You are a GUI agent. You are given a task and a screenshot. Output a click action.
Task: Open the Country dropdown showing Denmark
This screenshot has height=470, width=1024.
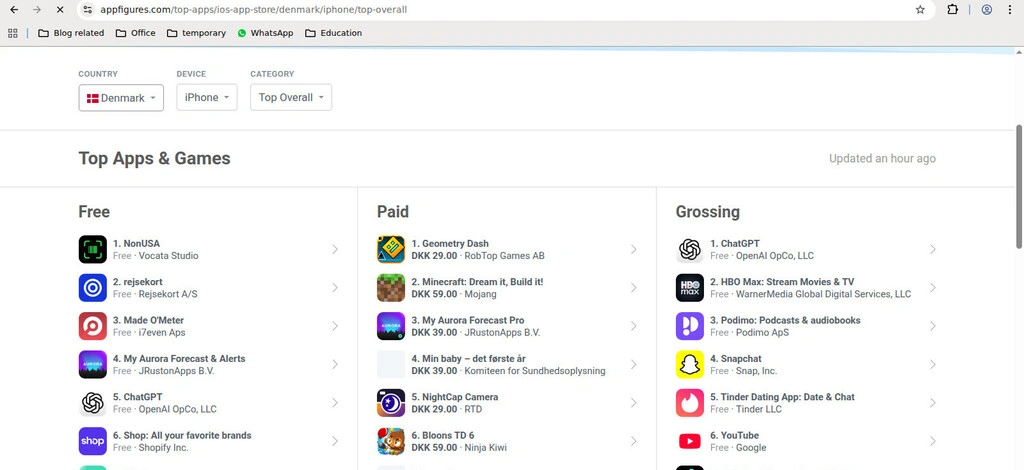(x=121, y=98)
